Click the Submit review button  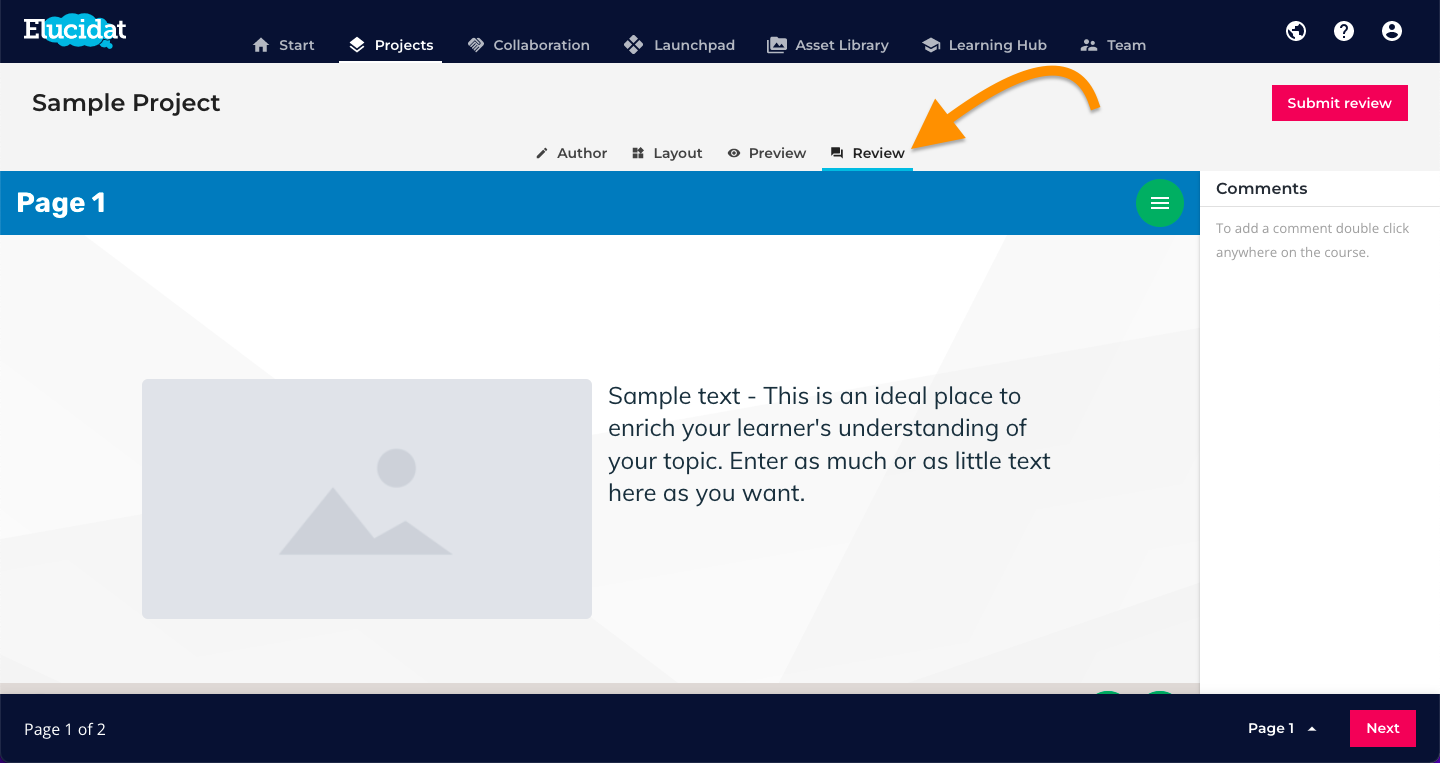coord(1340,103)
